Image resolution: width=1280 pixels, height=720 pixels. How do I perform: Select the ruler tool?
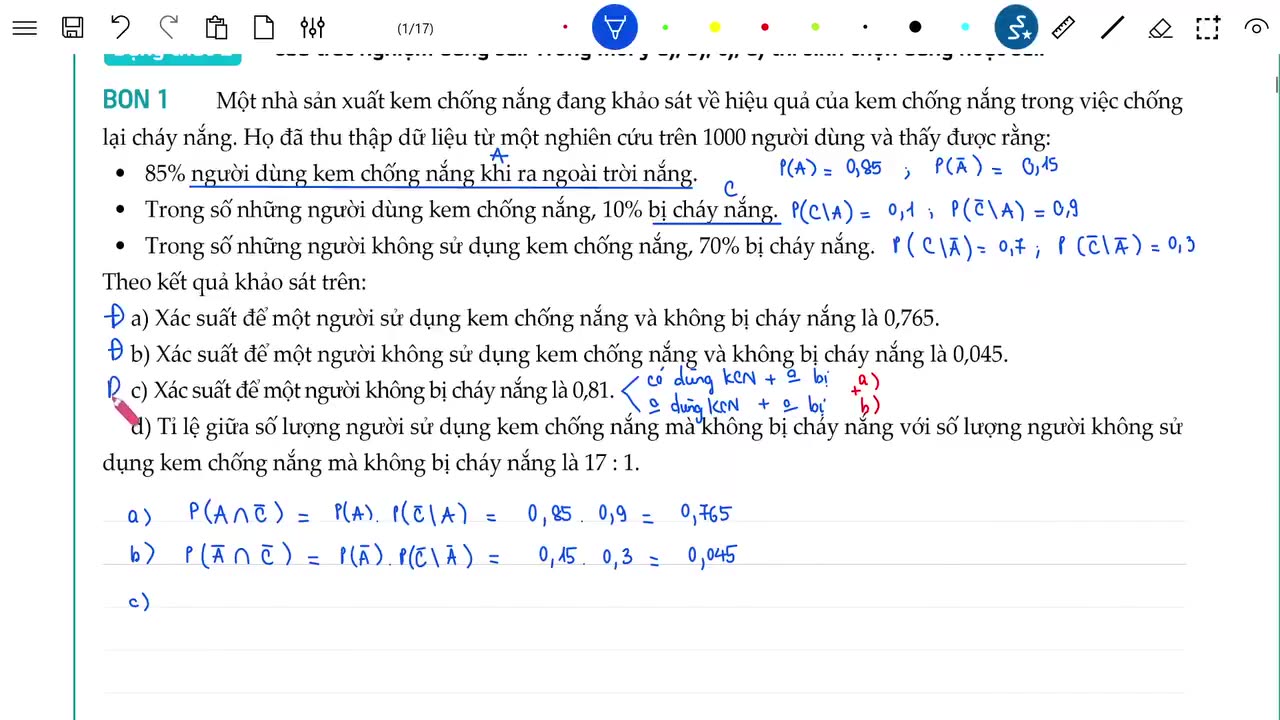tap(1064, 28)
